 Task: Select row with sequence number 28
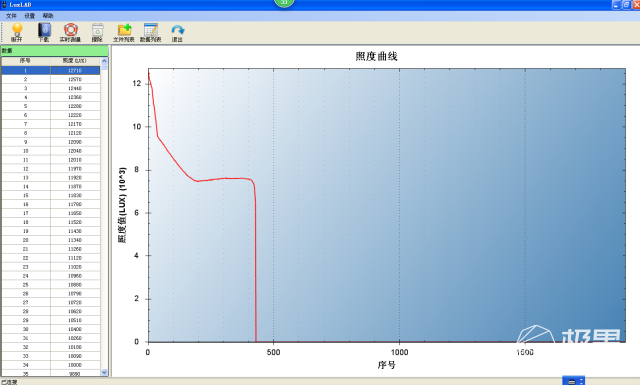click(x=51, y=311)
